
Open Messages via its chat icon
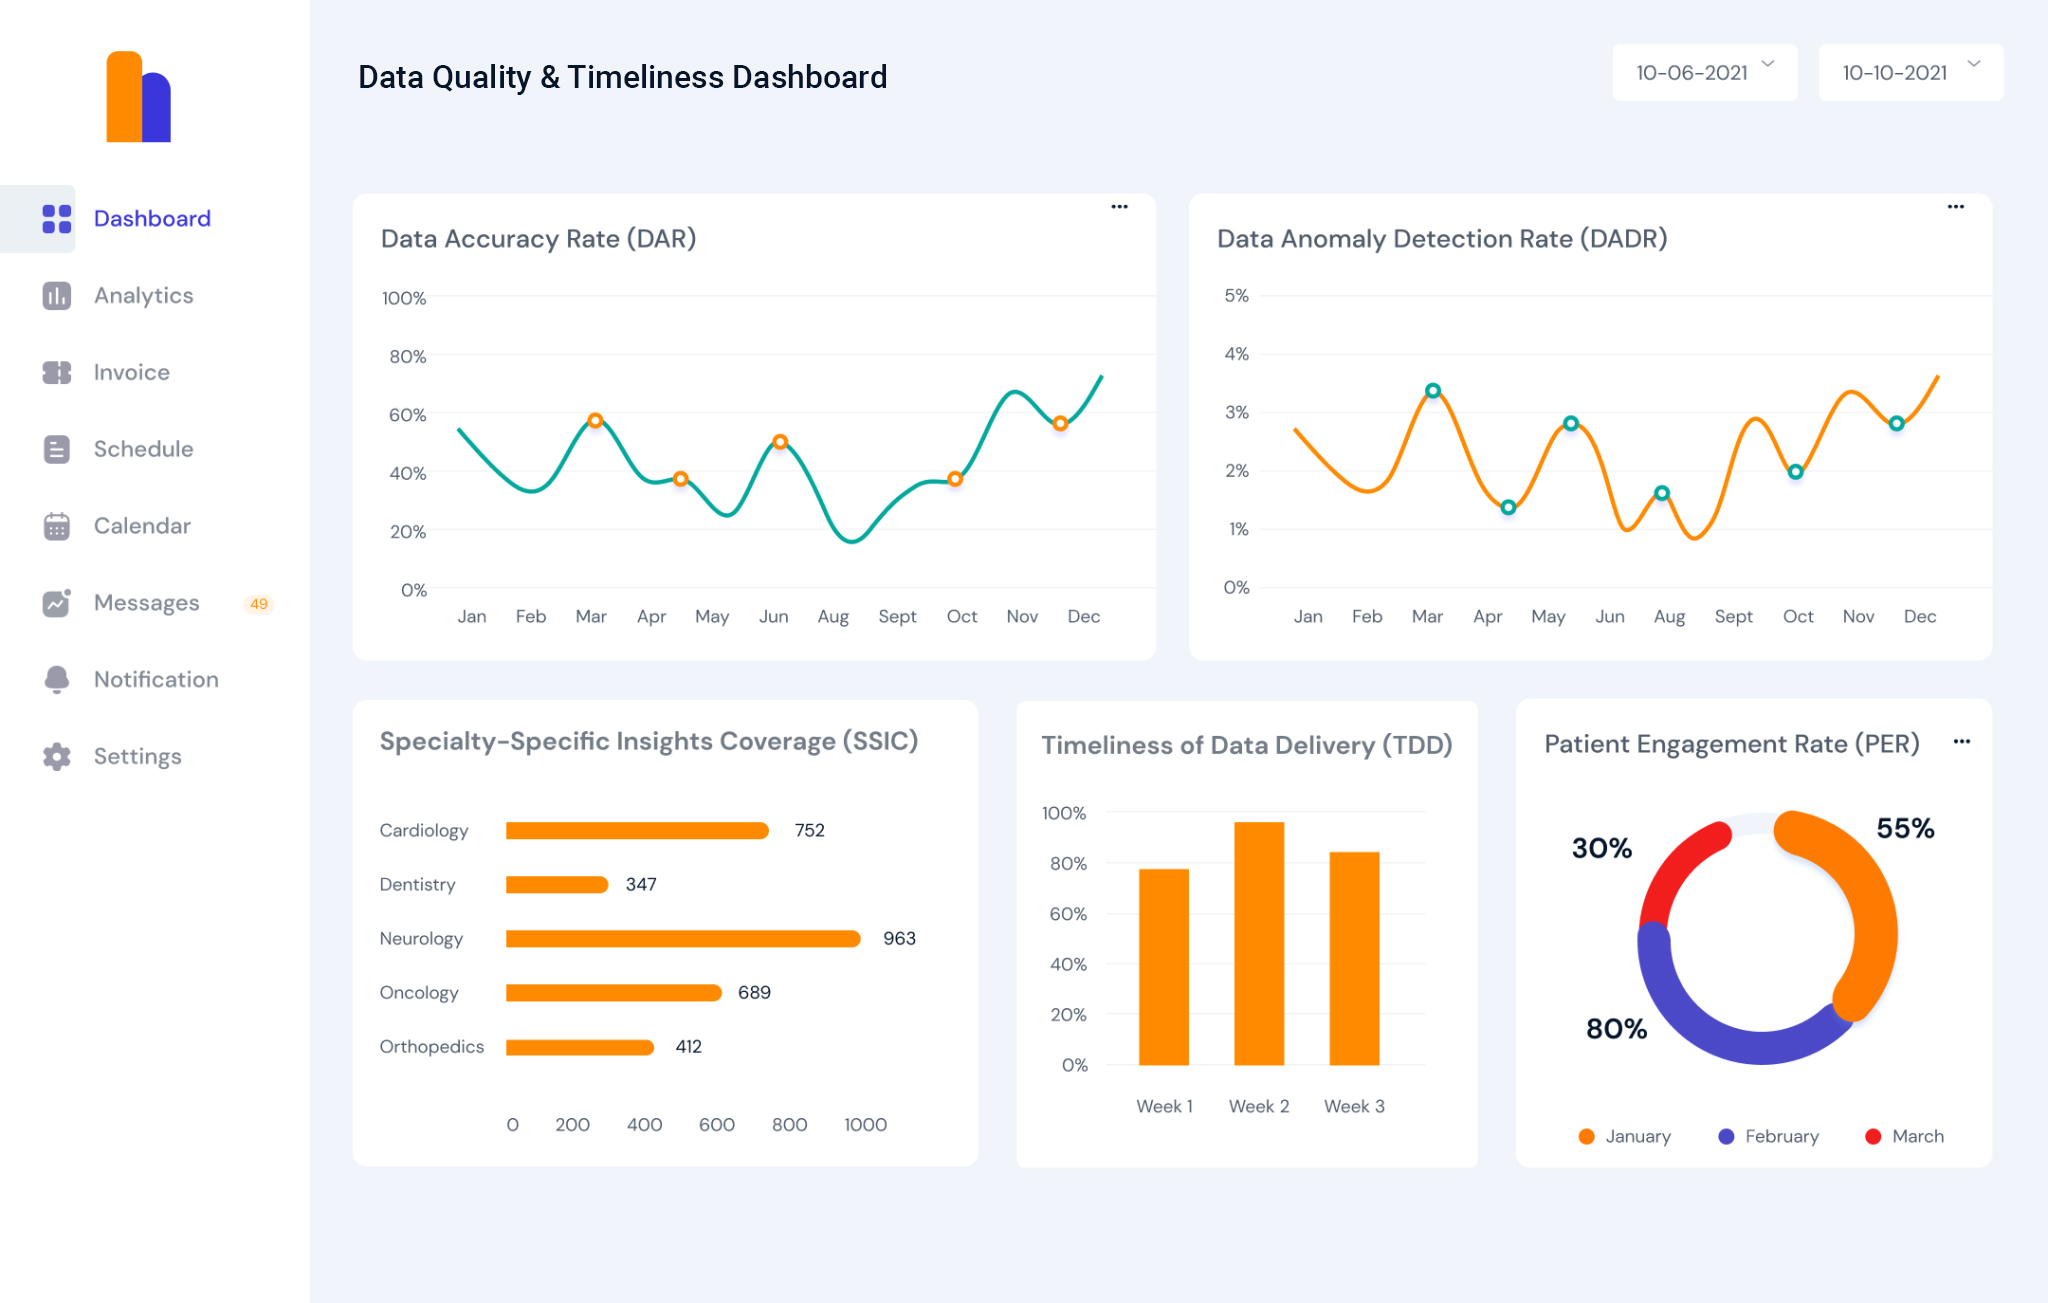click(x=55, y=602)
